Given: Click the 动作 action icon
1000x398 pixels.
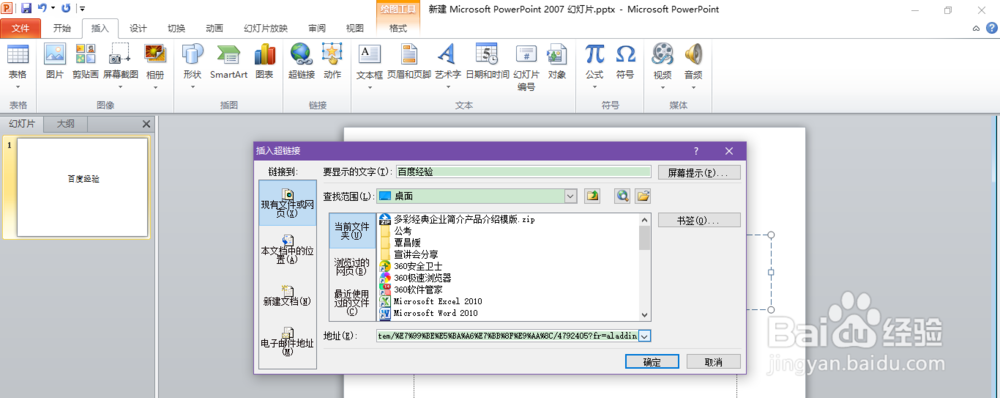Looking at the screenshot, I should (332, 61).
